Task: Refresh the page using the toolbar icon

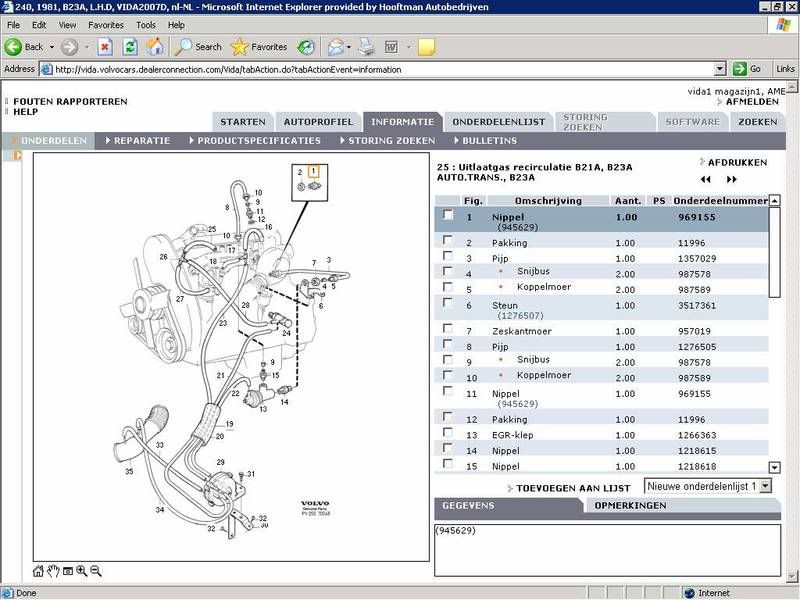Action: pyautogui.click(x=130, y=47)
